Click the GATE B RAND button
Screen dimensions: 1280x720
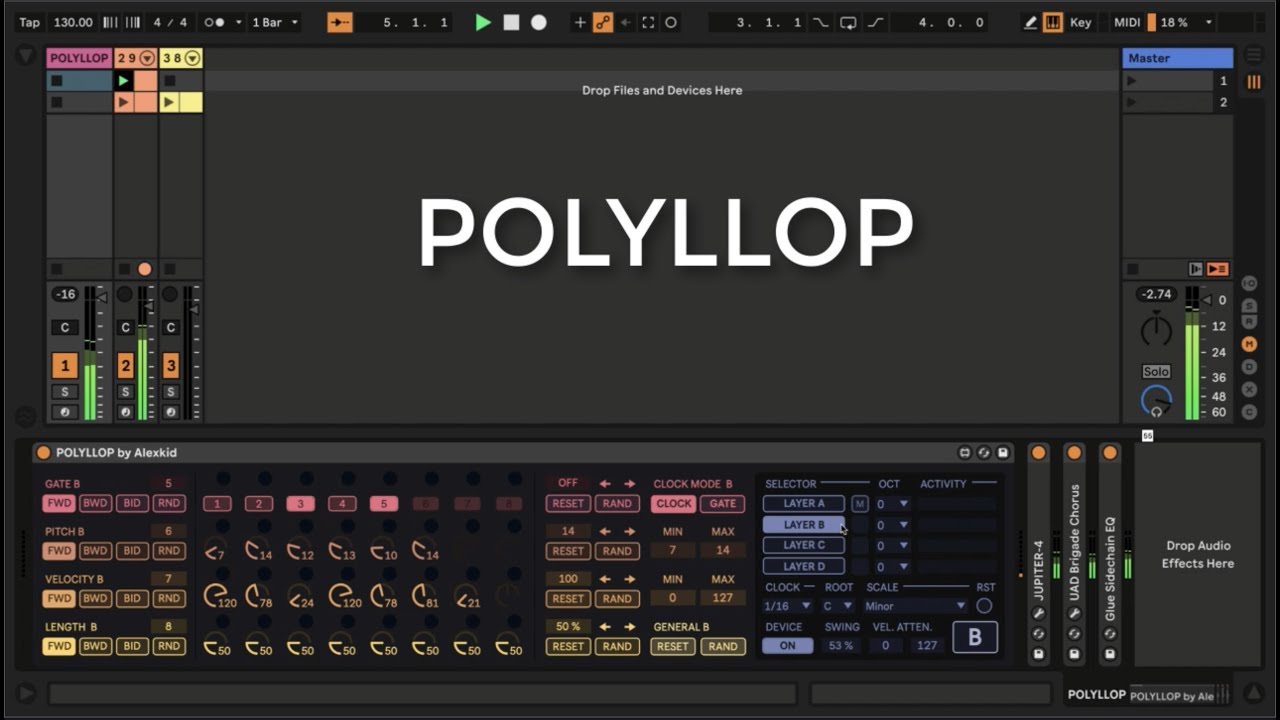617,504
